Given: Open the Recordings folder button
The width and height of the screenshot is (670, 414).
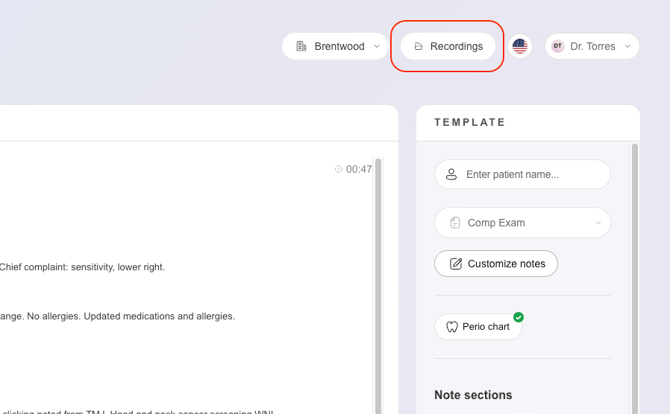Looking at the screenshot, I should [x=448, y=46].
